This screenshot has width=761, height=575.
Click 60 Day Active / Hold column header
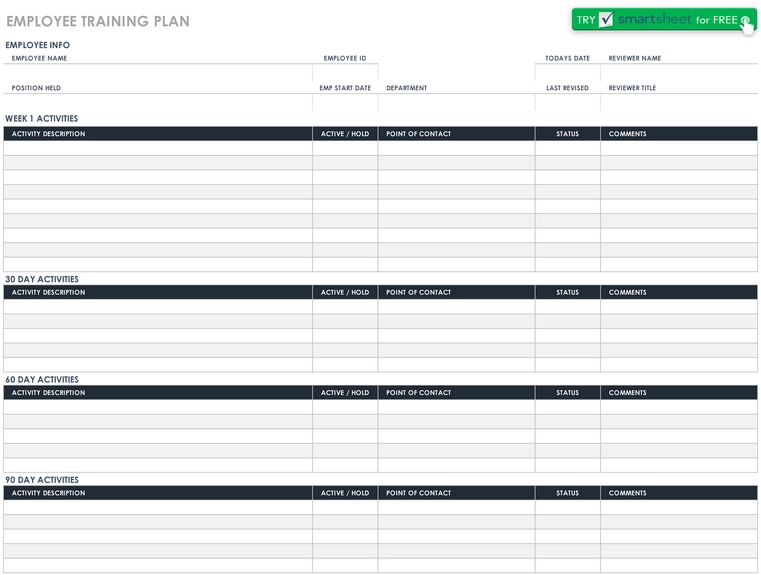click(x=345, y=393)
